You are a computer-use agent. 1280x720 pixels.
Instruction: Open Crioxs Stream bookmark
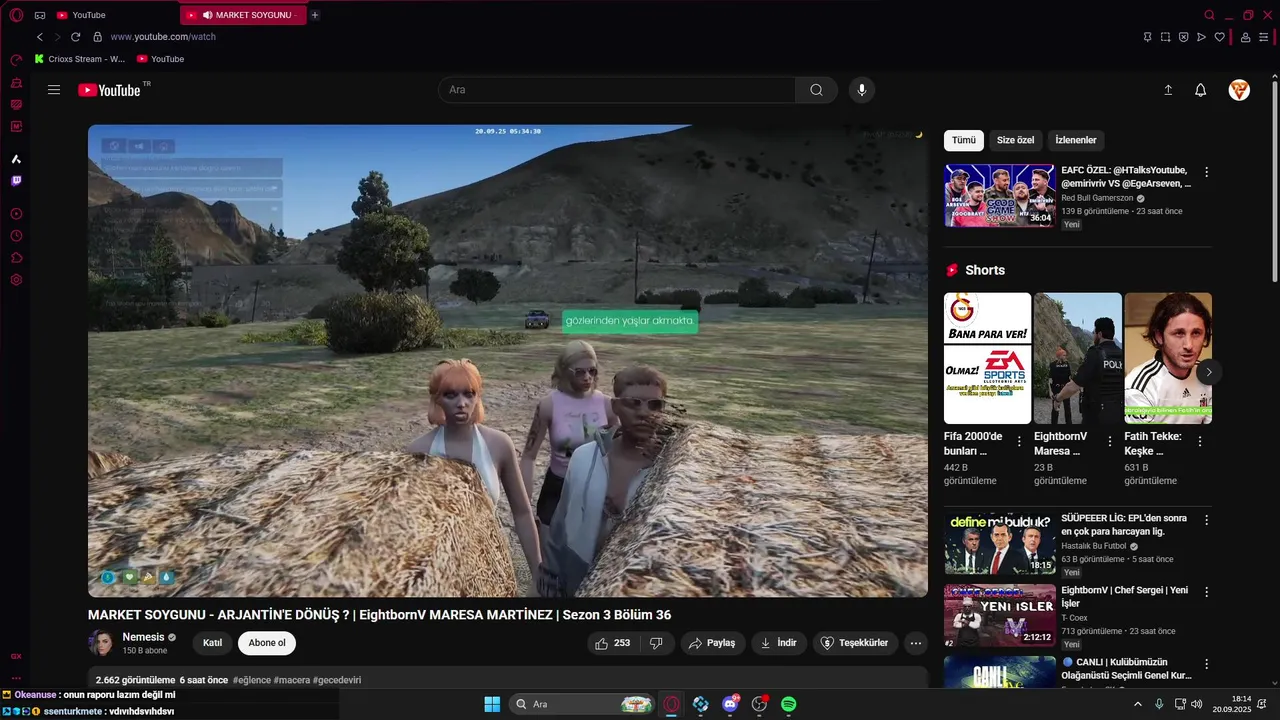80,59
